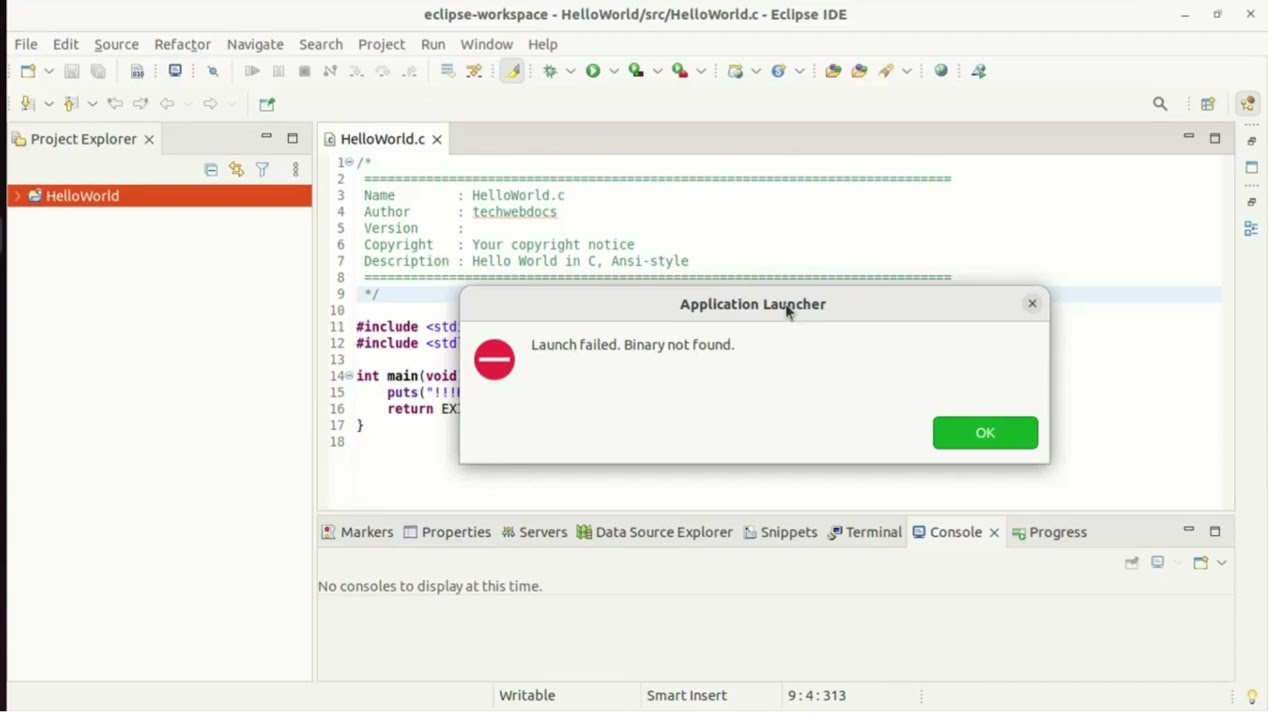The height and width of the screenshot is (720, 1280).
Task: Click the New file wizard icon
Action: click(28, 71)
